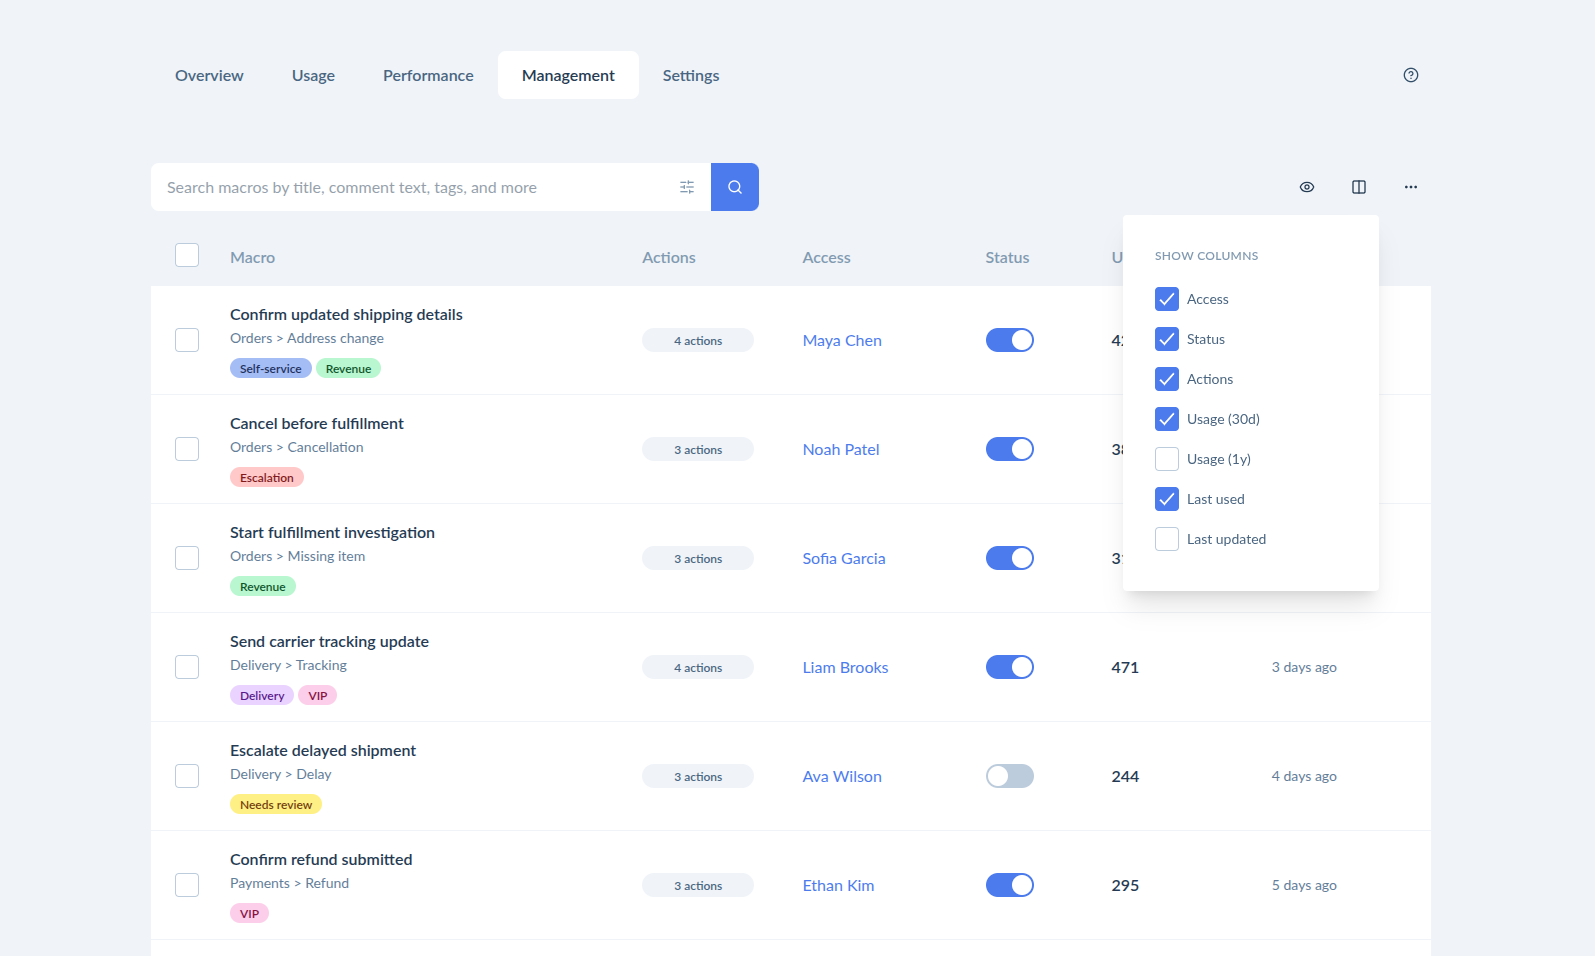Enable the Last updated column

pyautogui.click(x=1167, y=539)
